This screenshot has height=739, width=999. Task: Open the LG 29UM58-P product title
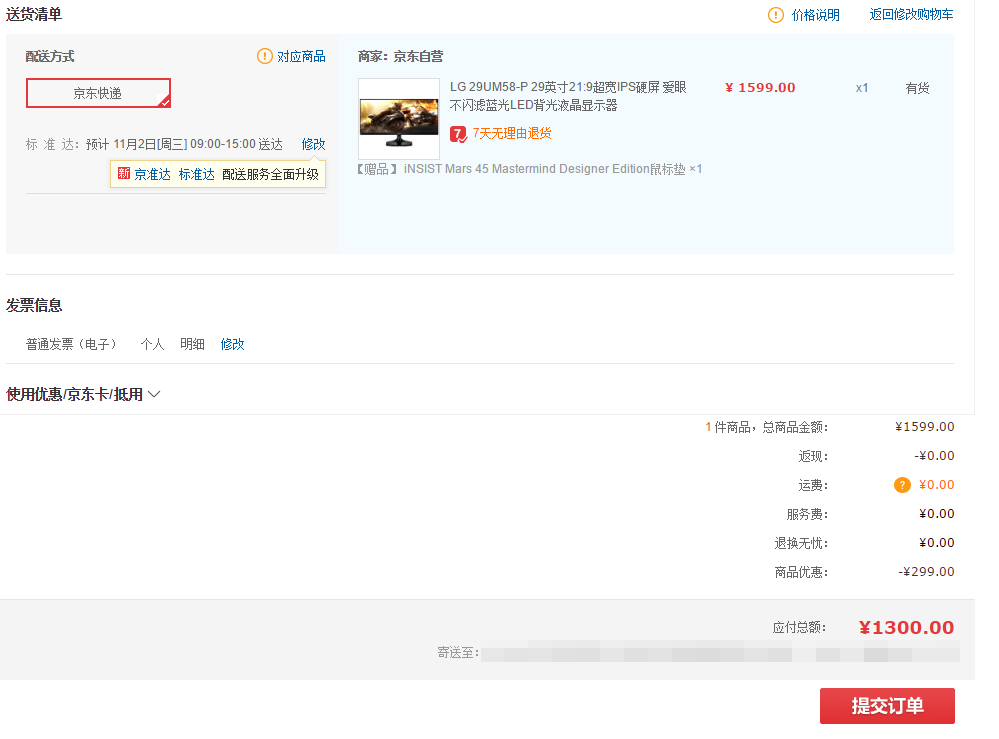tap(568, 96)
